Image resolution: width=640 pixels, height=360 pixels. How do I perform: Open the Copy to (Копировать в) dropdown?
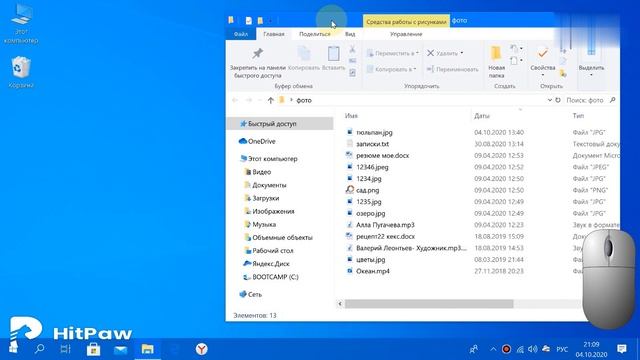391,69
